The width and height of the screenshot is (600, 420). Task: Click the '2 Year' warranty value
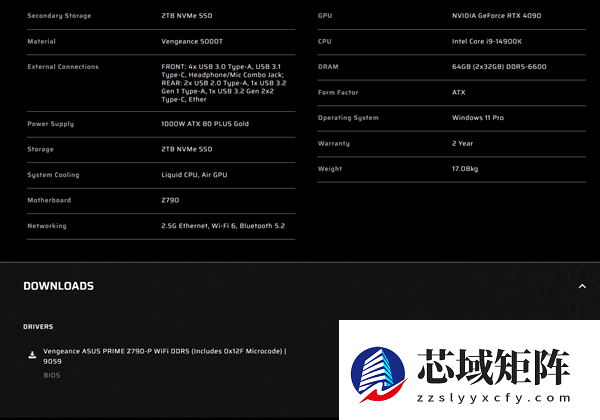click(x=462, y=143)
